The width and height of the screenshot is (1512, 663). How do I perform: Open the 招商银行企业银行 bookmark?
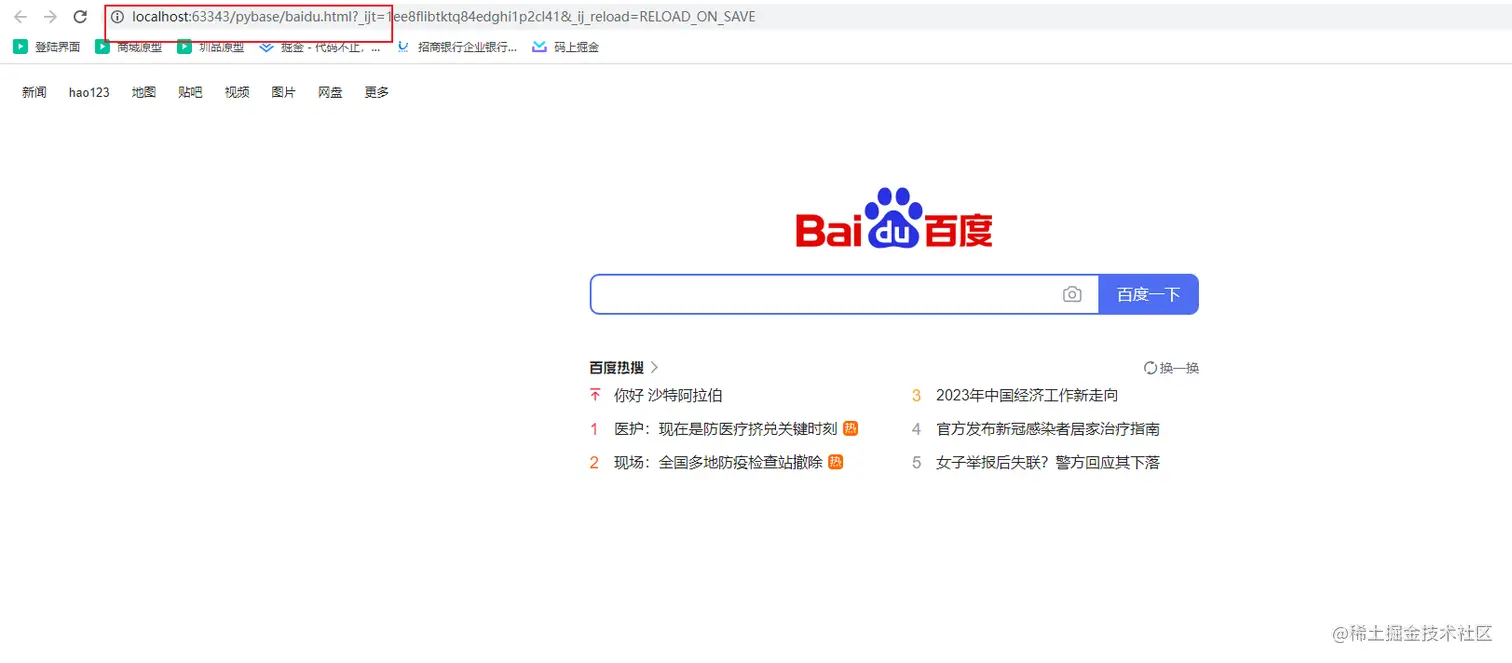[x=457, y=47]
